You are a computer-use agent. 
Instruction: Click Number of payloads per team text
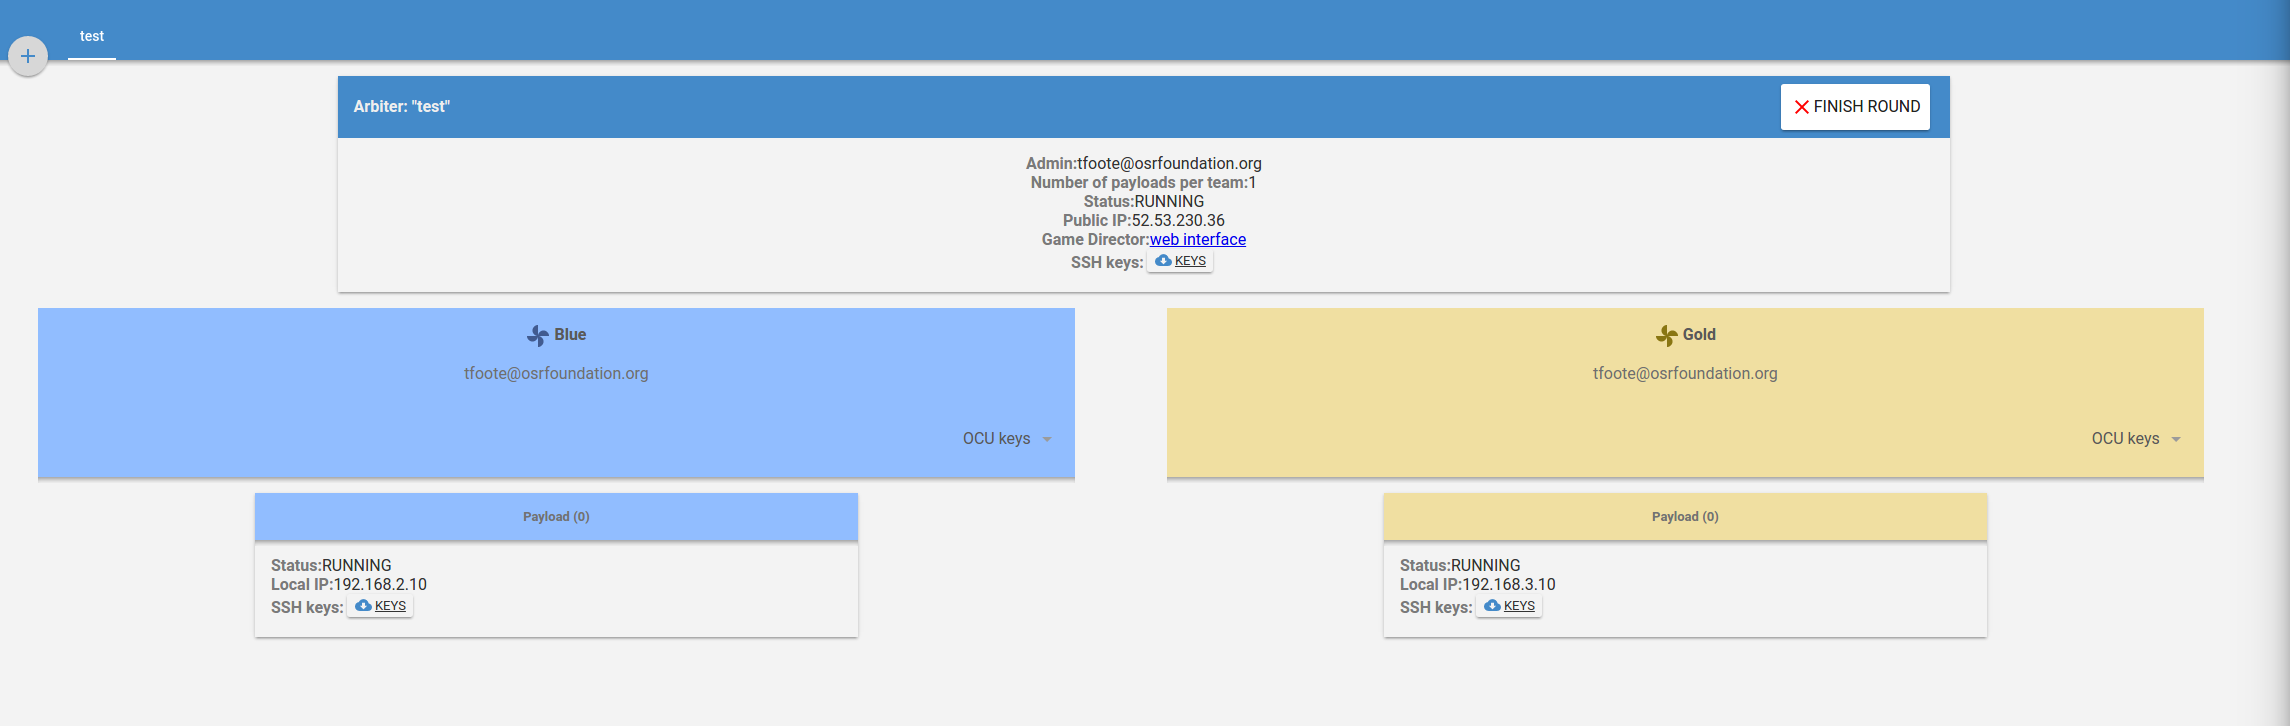pos(1144,183)
